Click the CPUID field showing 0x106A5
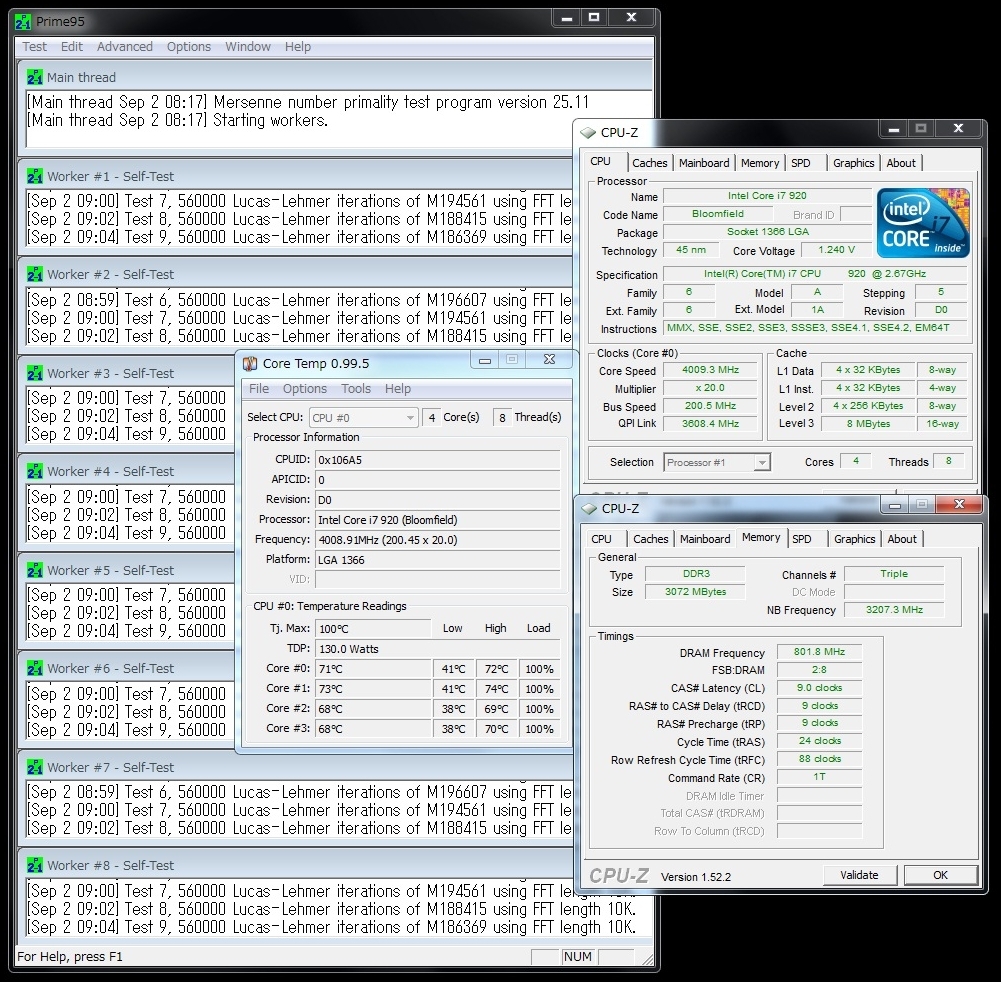The width and height of the screenshot is (1001, 982). click(x=437, y=460)
